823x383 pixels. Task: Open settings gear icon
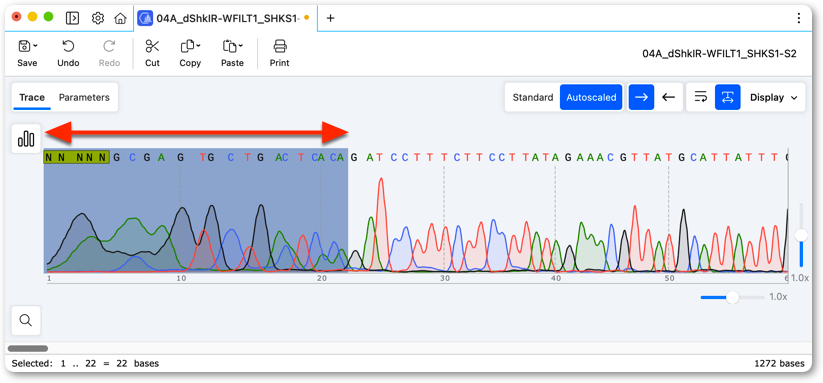click(x=98, y=18)
